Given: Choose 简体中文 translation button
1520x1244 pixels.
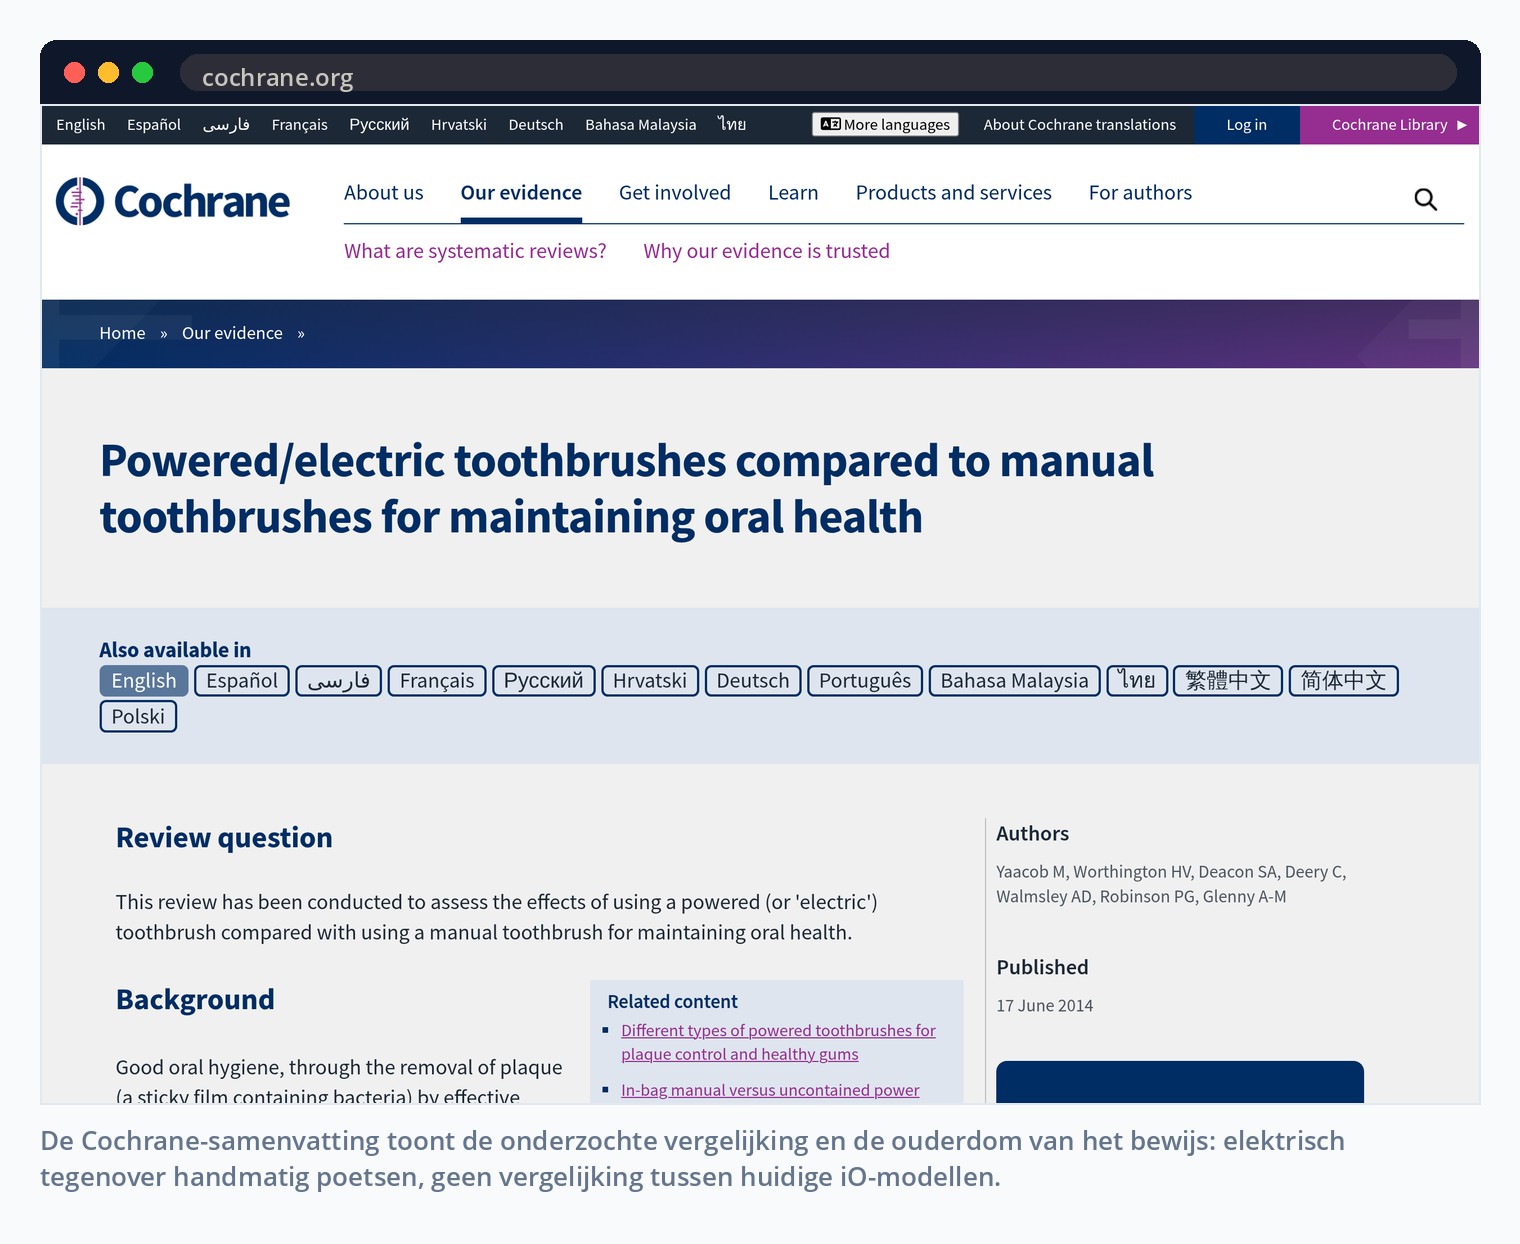Looking at the screenshot, I should 1344,681.
